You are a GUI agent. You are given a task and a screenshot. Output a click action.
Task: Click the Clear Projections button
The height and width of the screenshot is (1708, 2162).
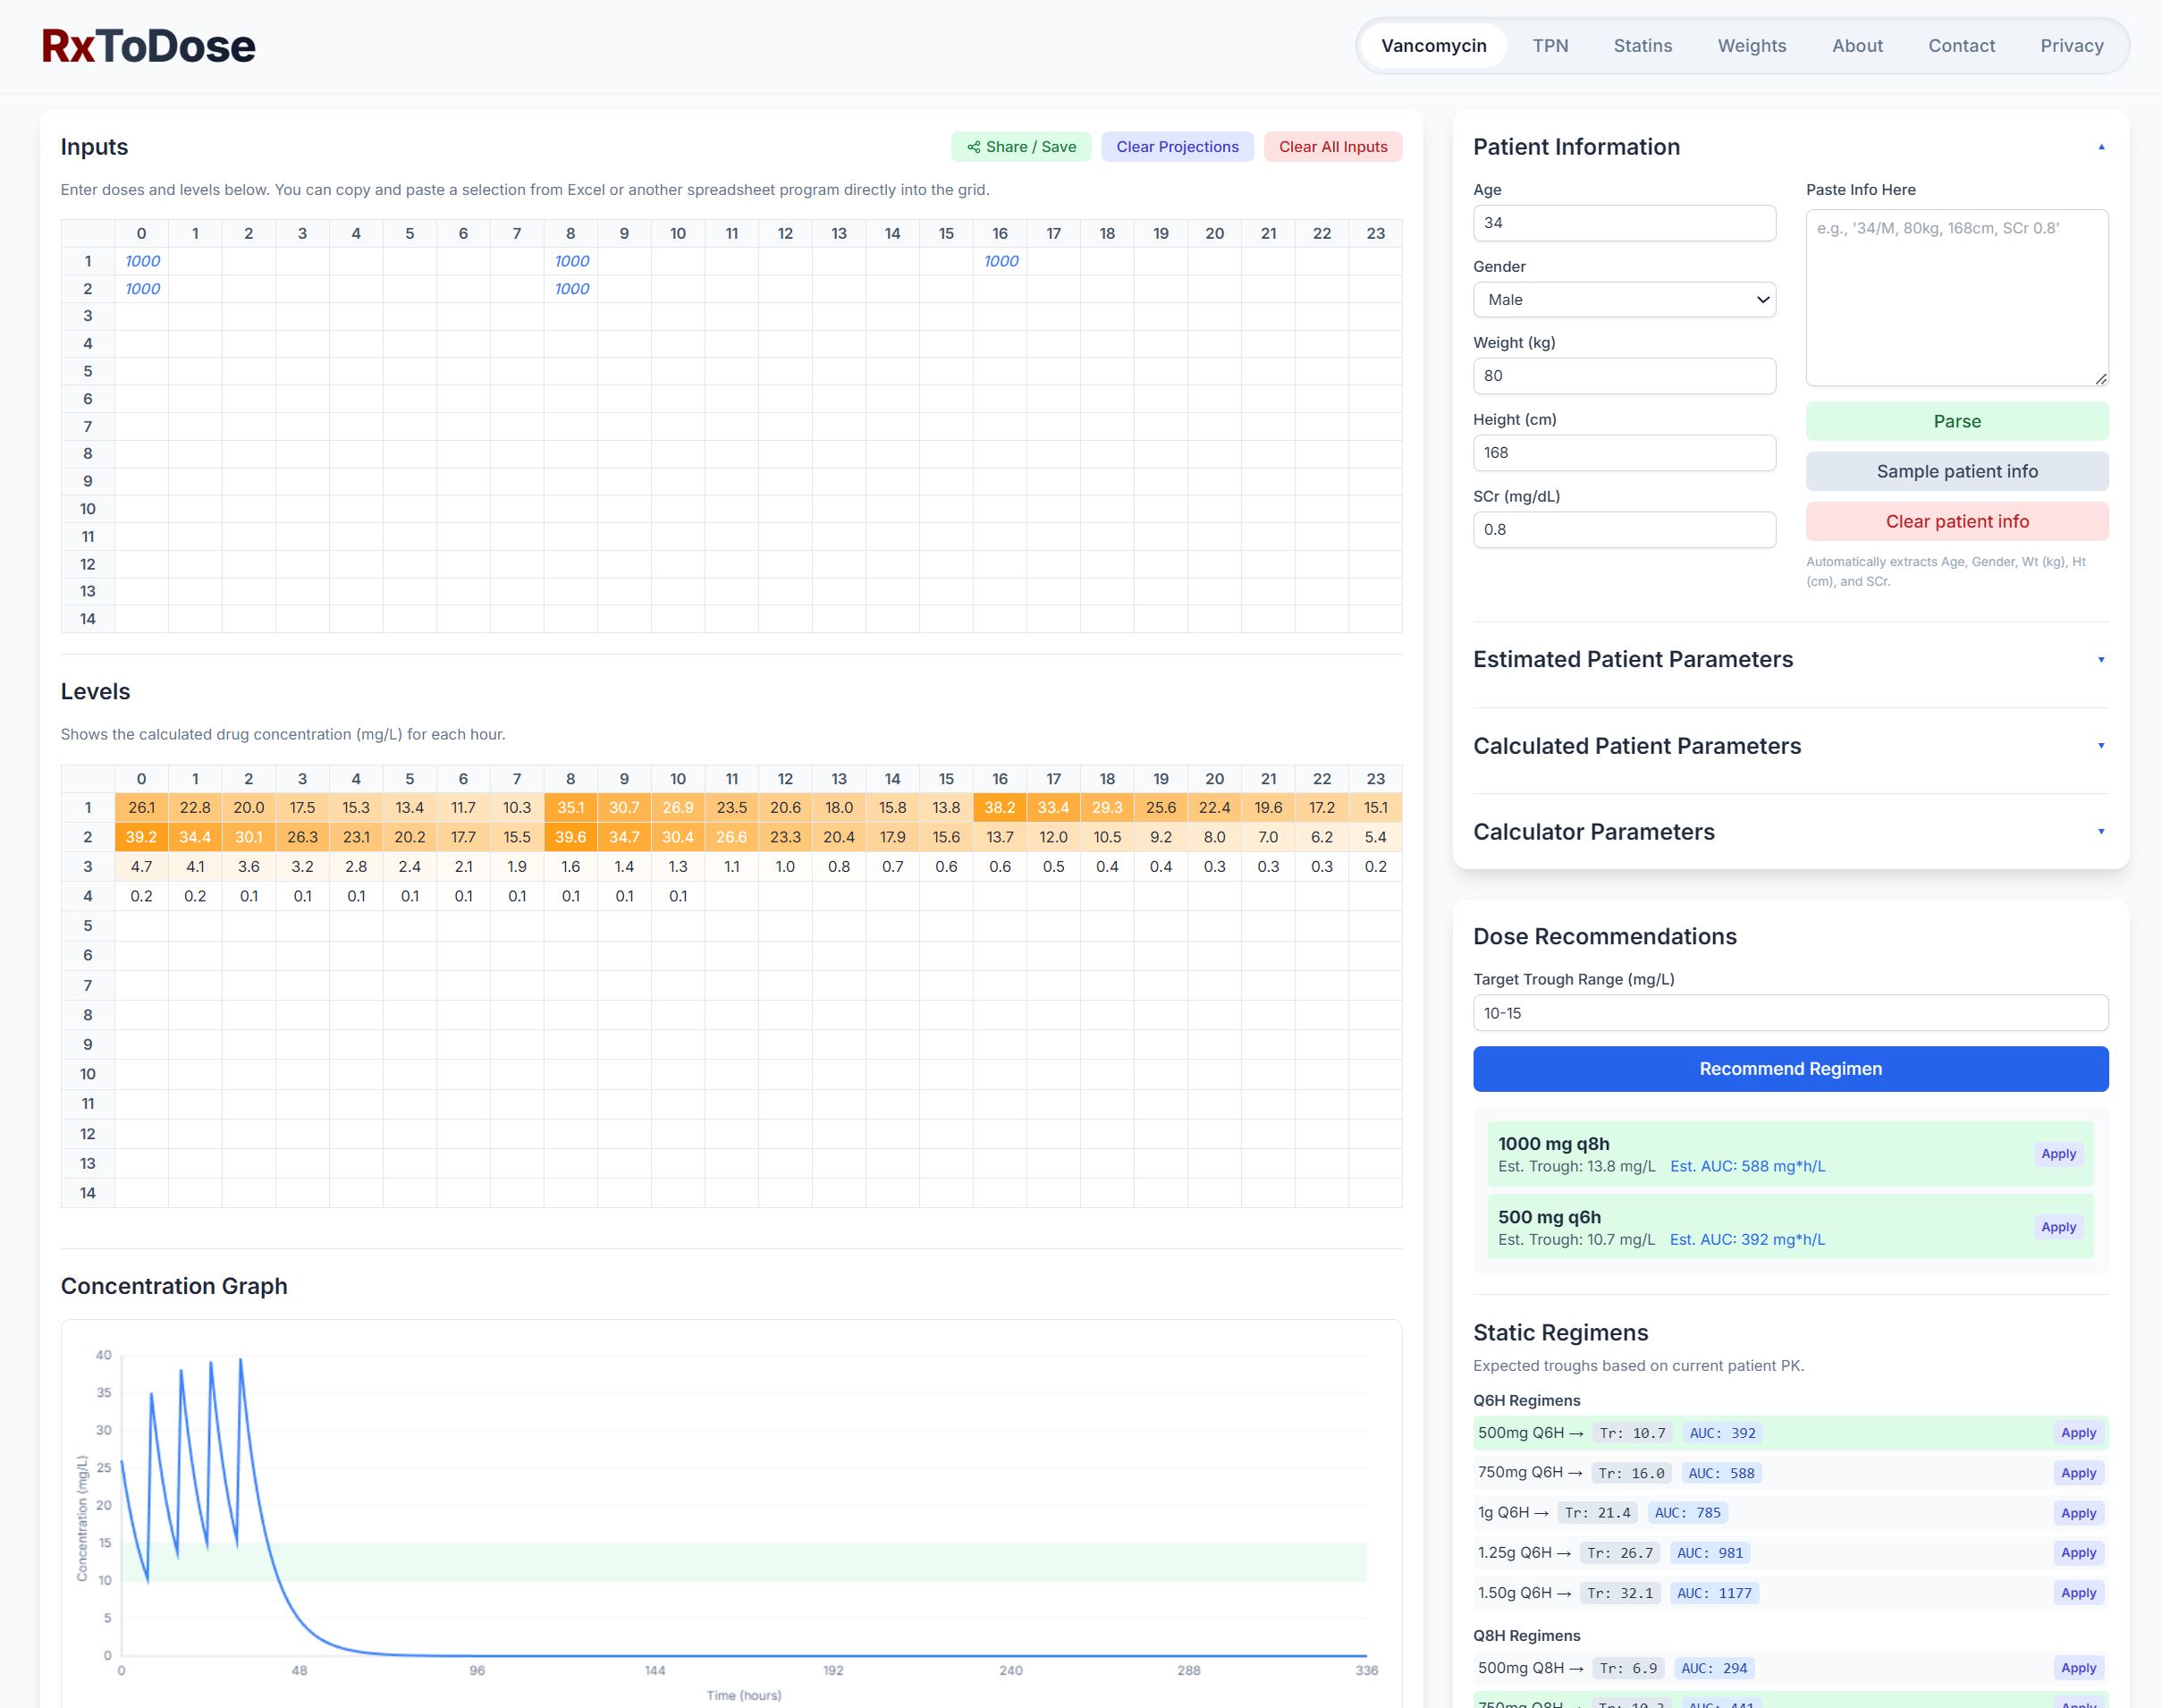(1177, 147)
